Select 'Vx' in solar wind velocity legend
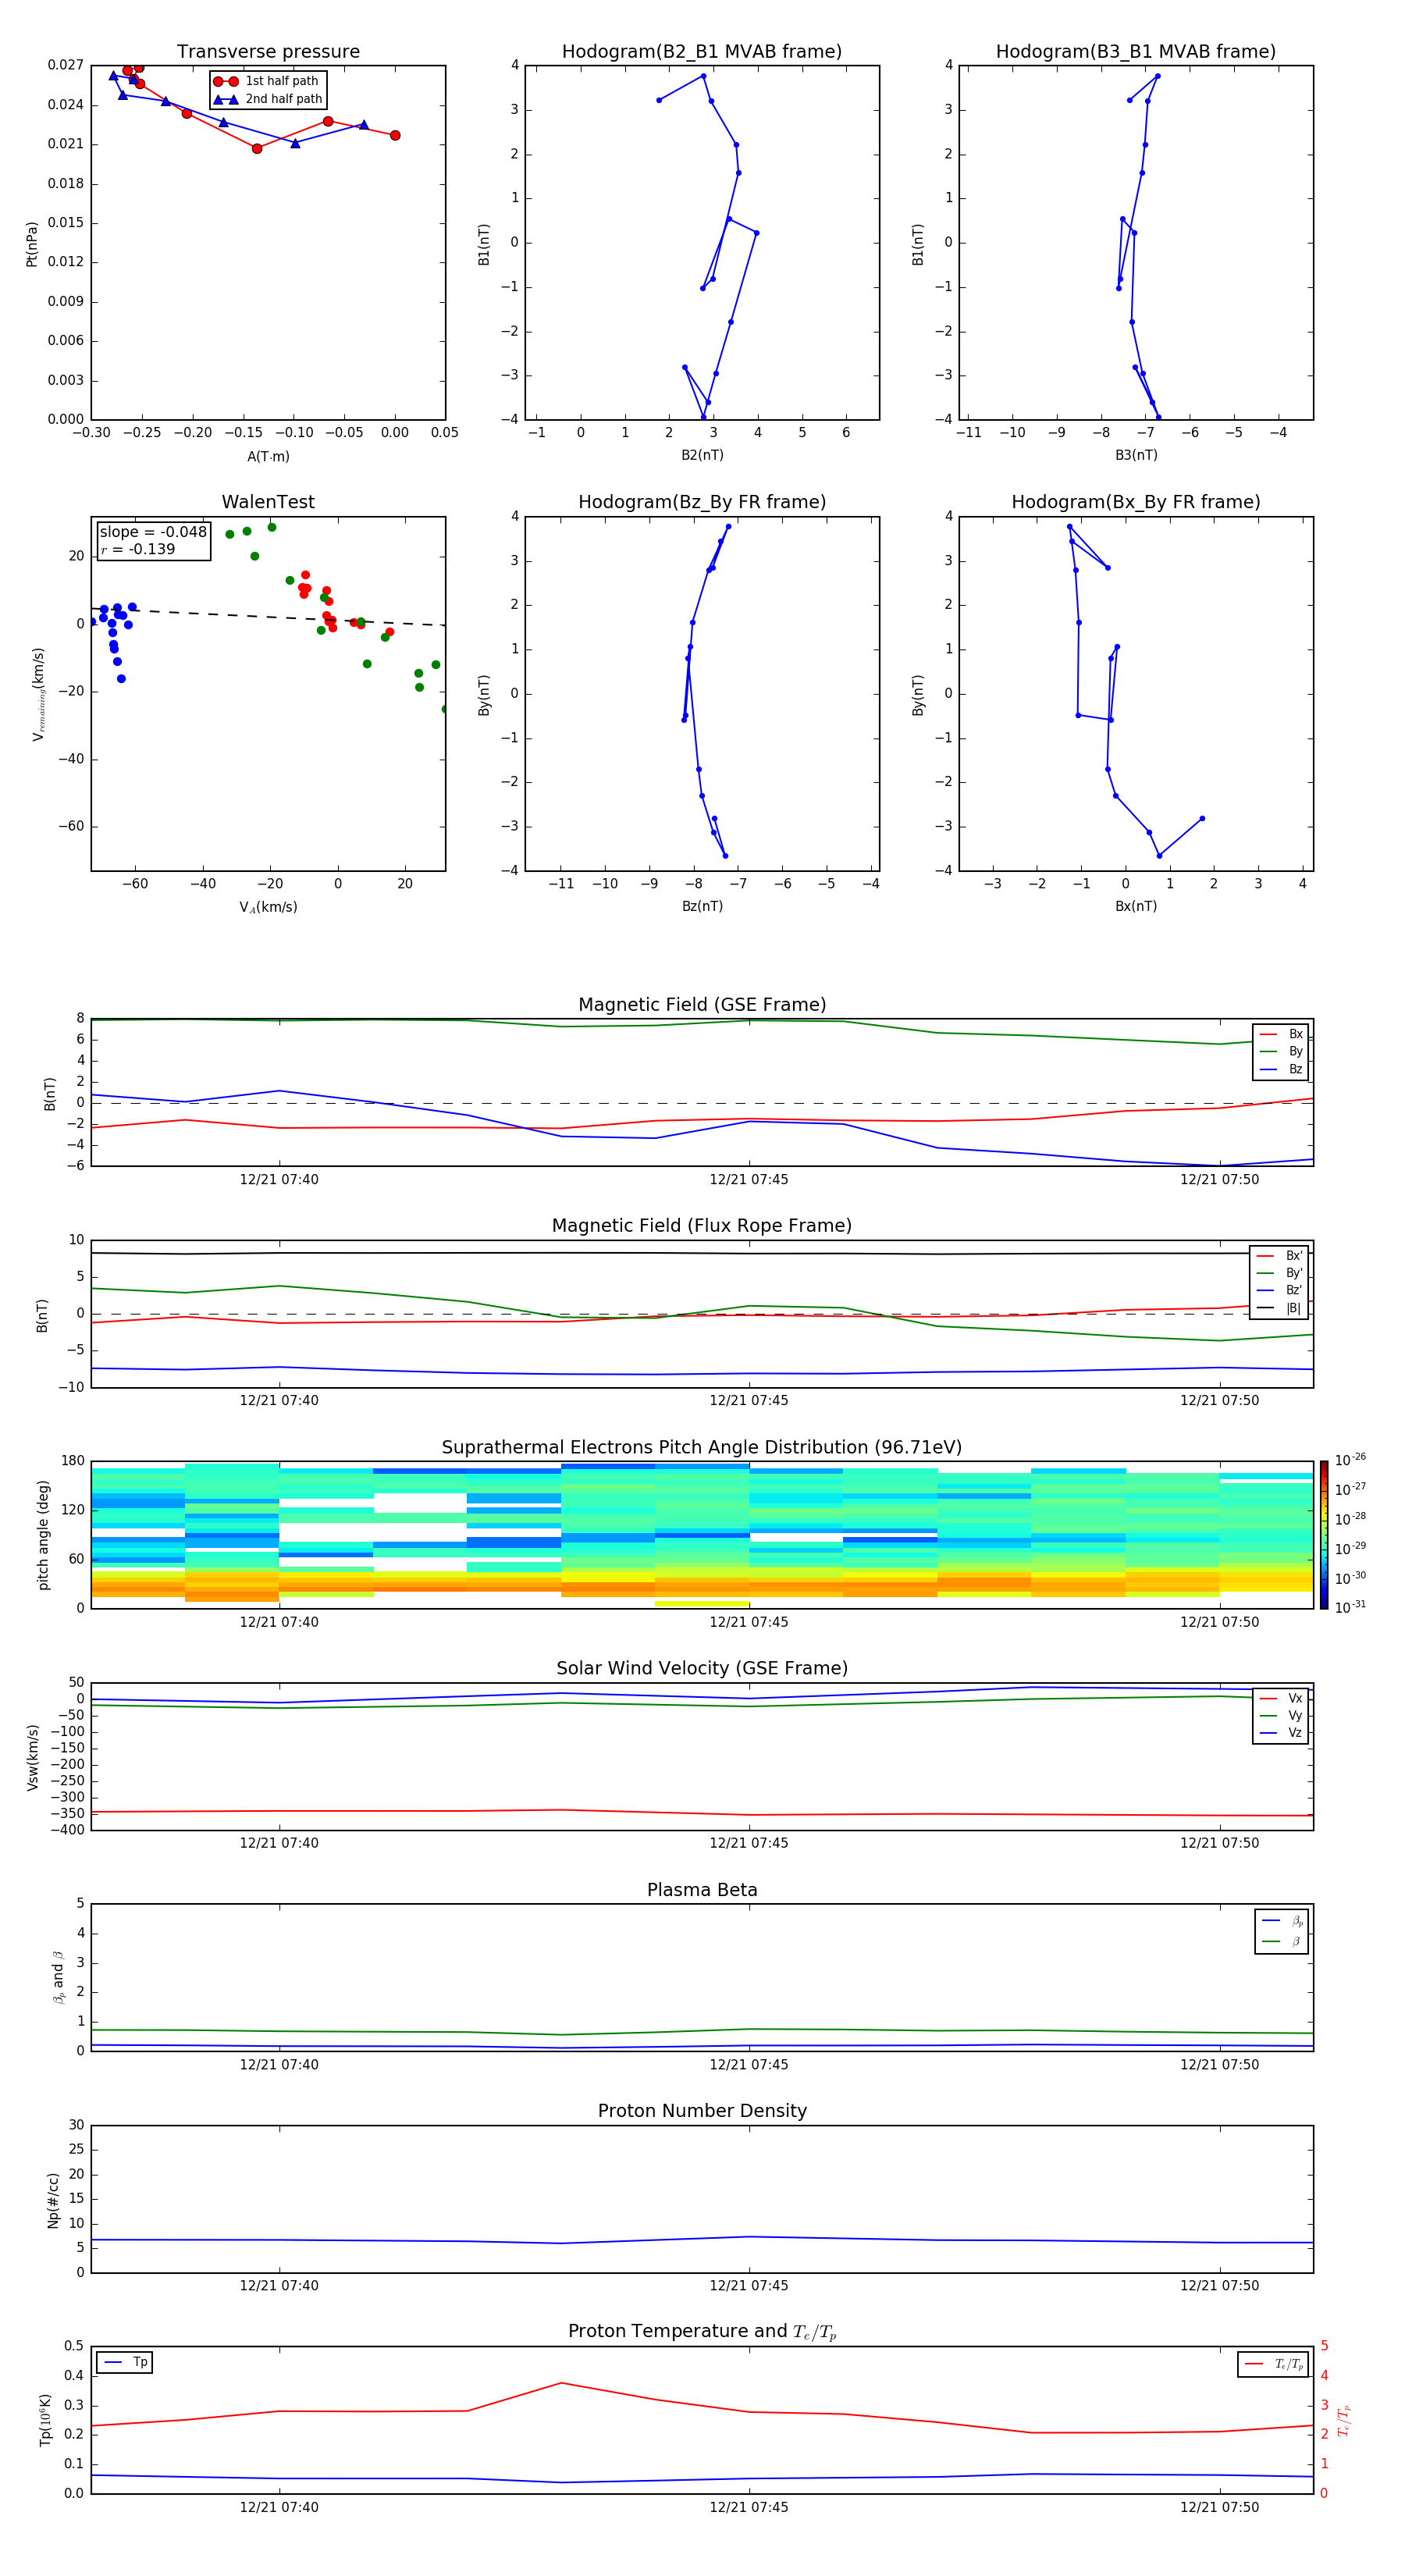Screen dimensions: 1405x2576 click(x=1281, y=1698)
